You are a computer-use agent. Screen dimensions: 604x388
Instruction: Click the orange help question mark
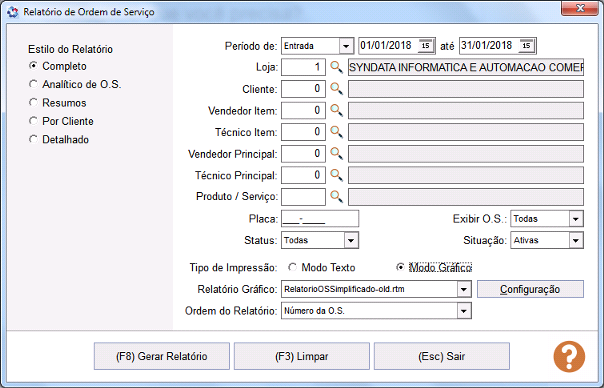tap(569, 356)
